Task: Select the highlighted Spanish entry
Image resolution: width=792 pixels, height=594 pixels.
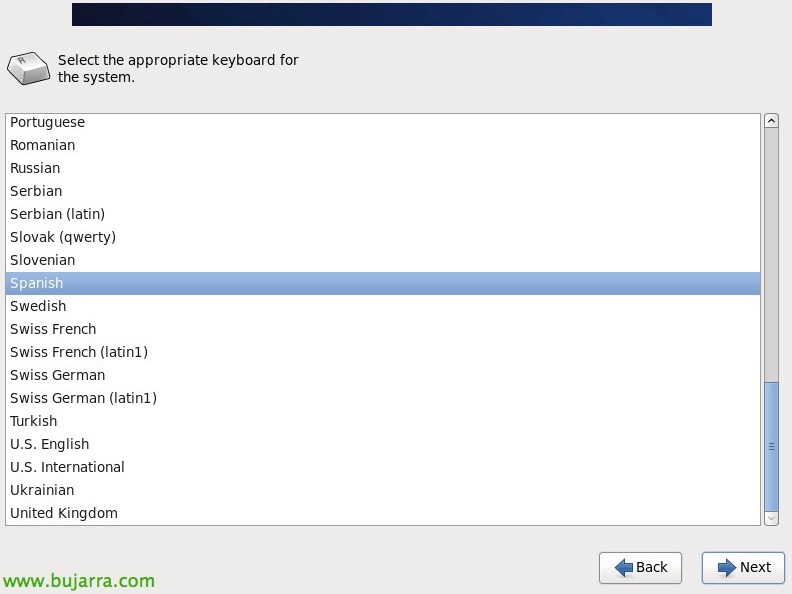Action: 383,283
